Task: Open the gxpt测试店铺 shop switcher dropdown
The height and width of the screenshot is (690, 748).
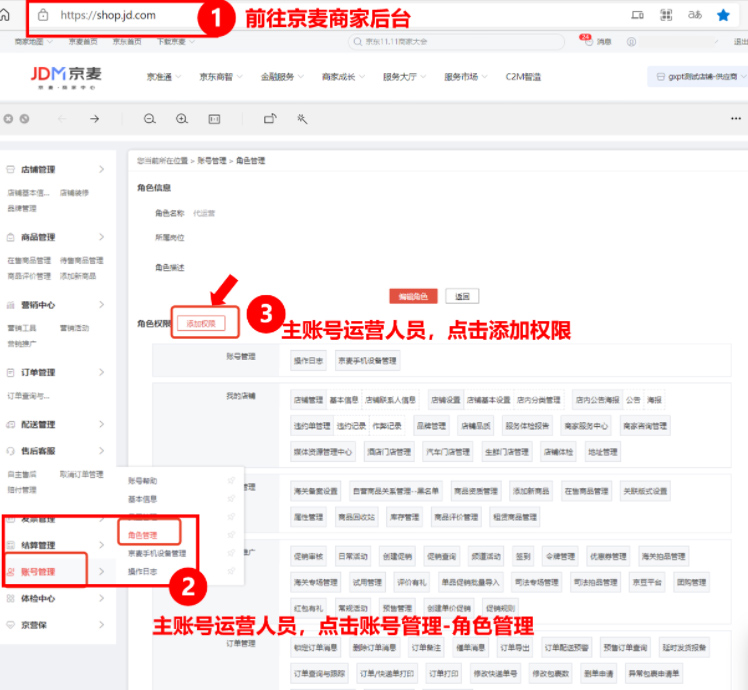Action: [x=699, y=76]
